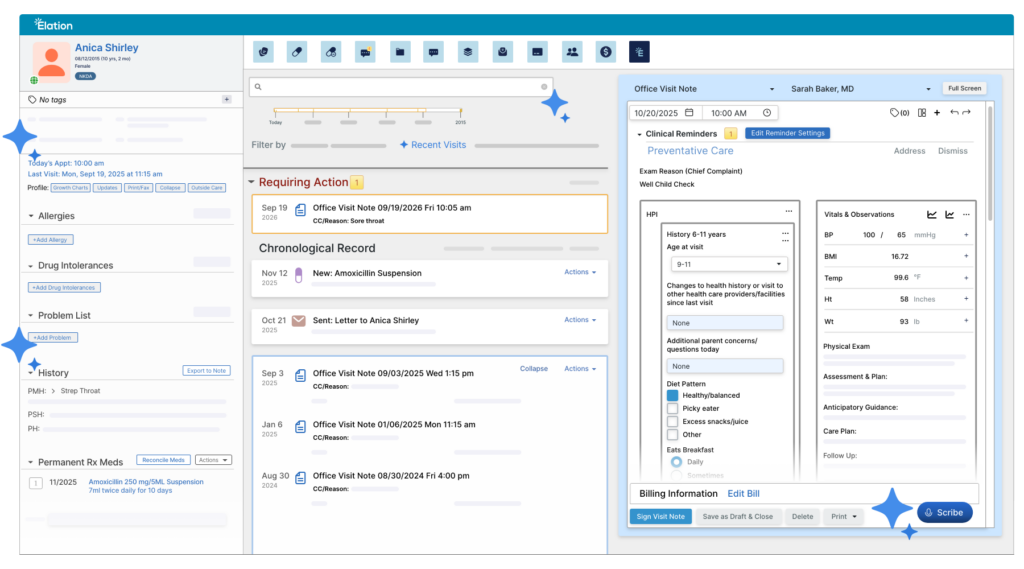Click the layout columns icon in note header
Screen dimensions: 1024x569
tap(921, 112)
